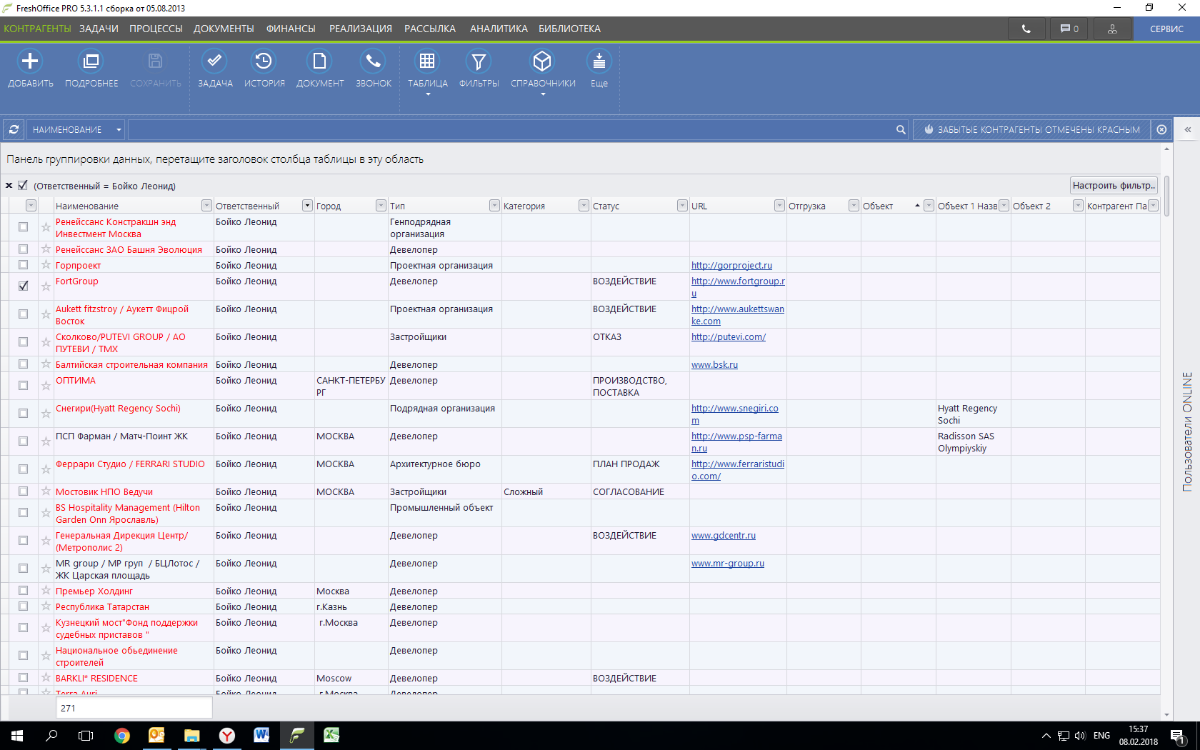The image size is (1200, 750).
Task: Refresh the list with the reload icon
Action: (14, 129)
